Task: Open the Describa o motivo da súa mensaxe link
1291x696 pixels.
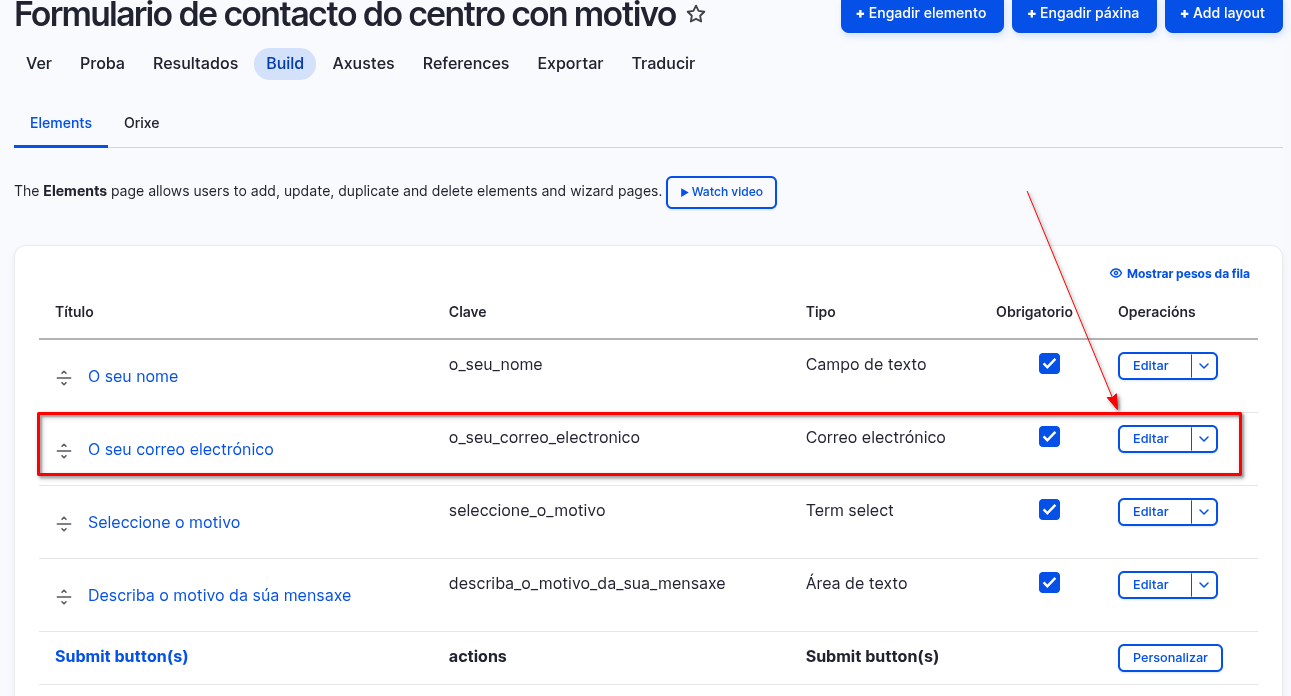Action: 220,595
